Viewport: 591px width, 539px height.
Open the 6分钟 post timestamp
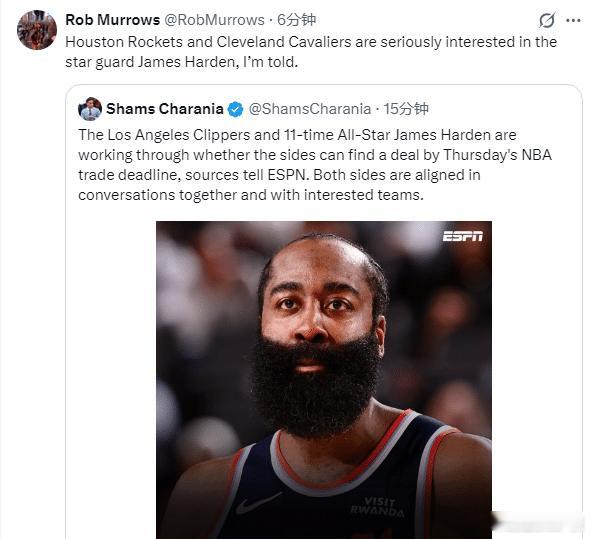point(296,20)
